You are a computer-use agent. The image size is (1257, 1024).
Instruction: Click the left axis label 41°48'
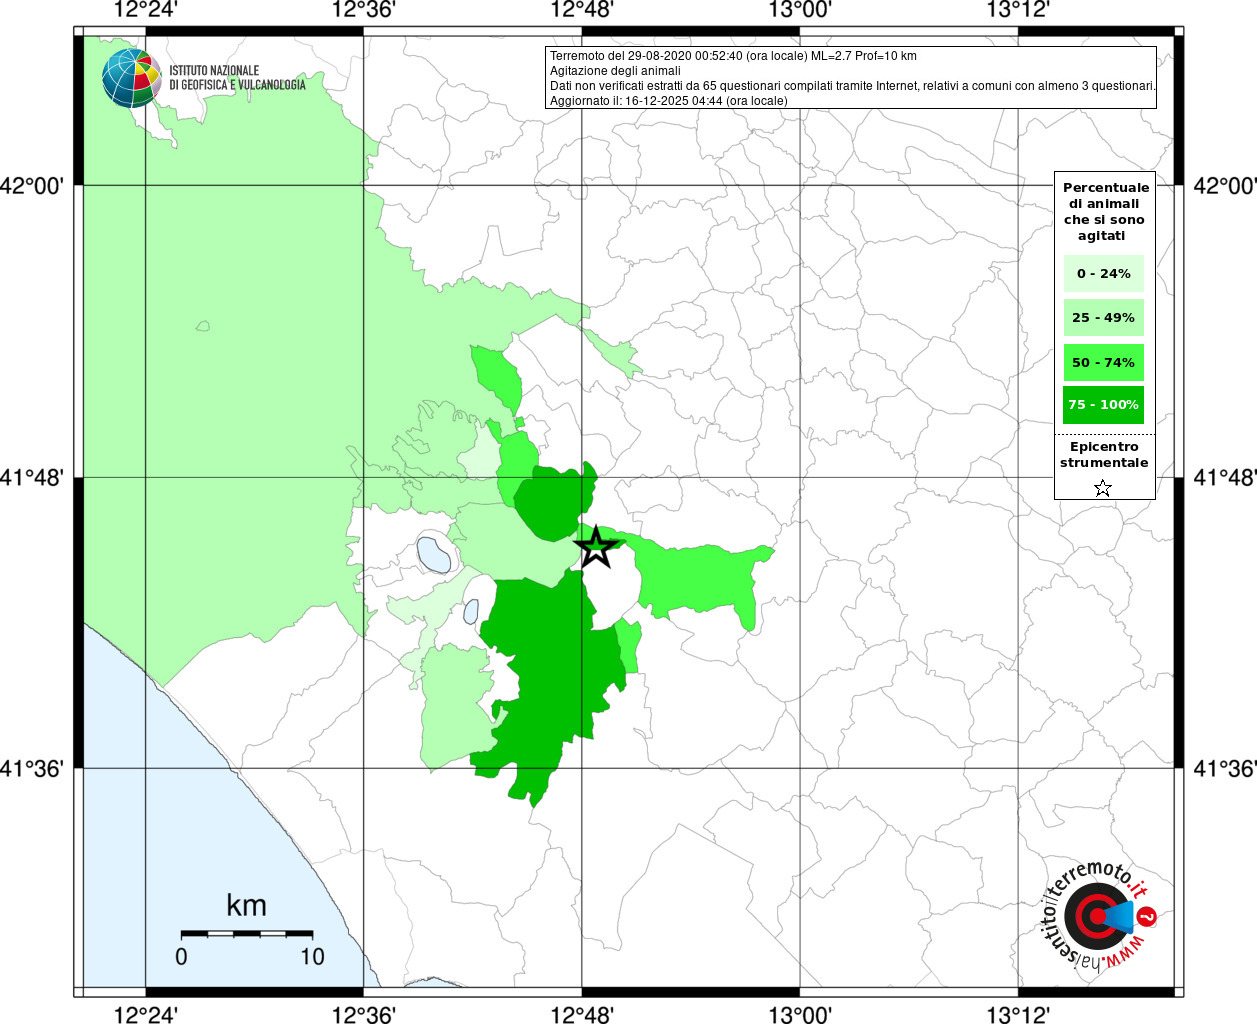(x=32, y=477)
